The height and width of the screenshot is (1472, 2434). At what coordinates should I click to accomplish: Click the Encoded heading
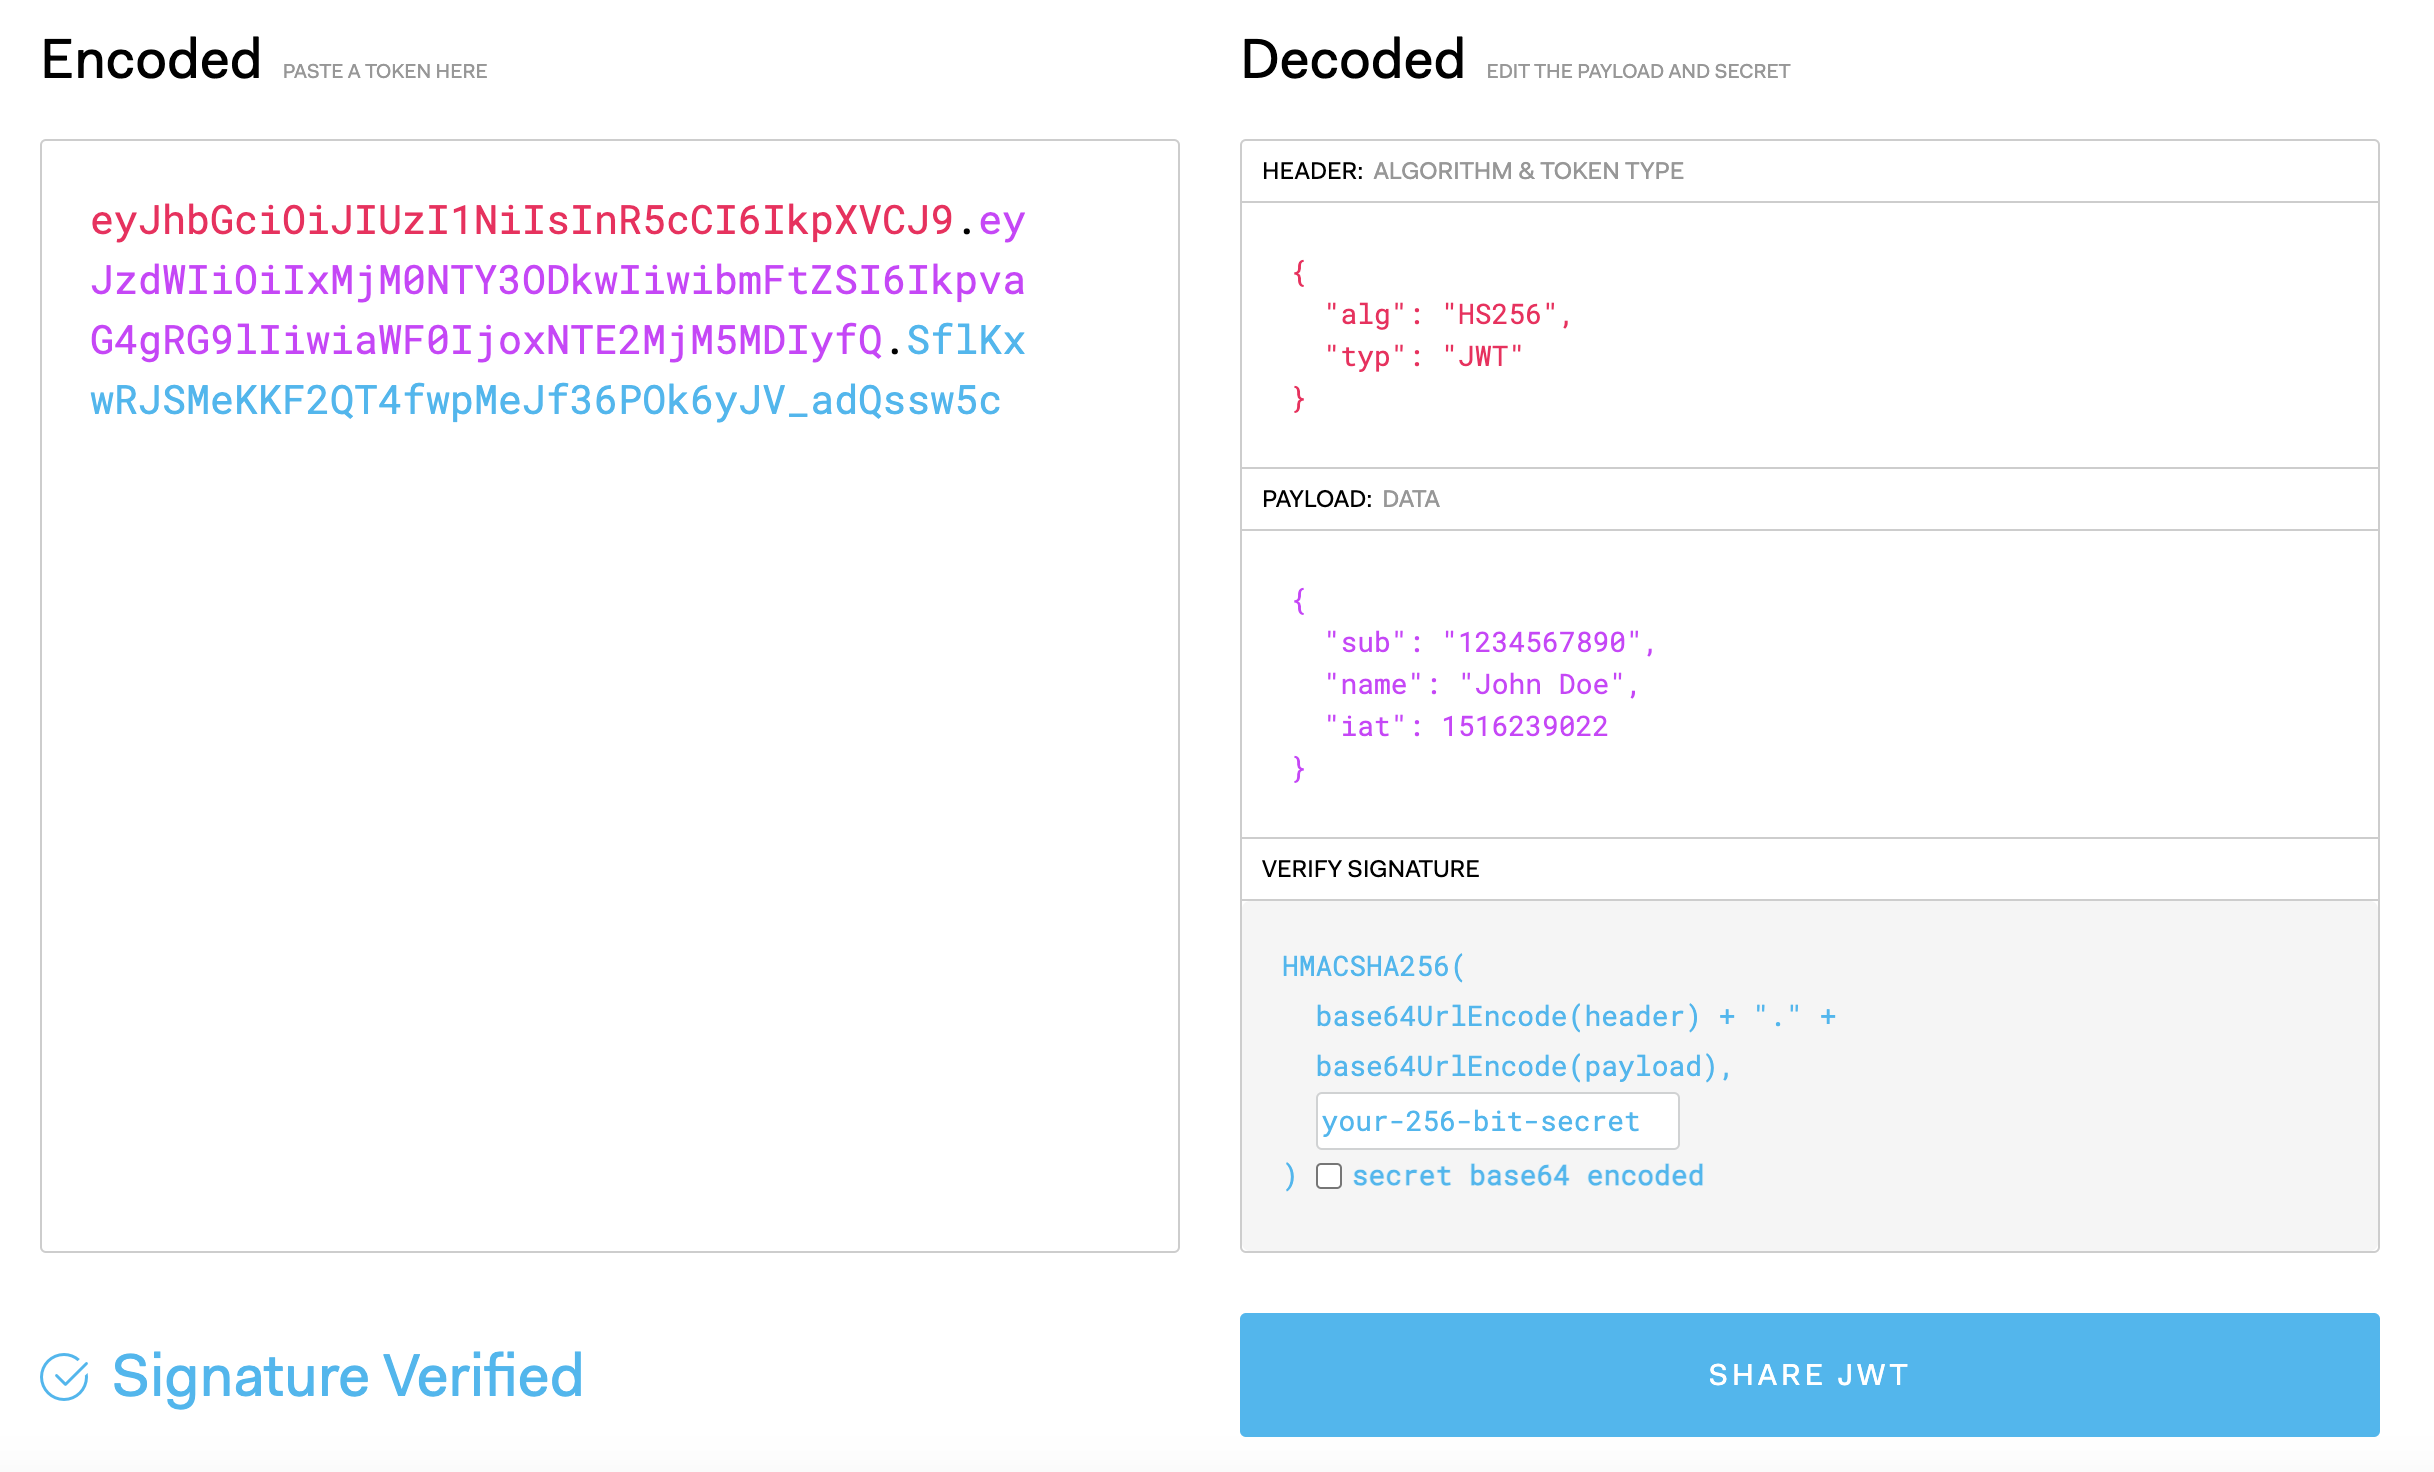pyautogui.click(x=152, y=60)
